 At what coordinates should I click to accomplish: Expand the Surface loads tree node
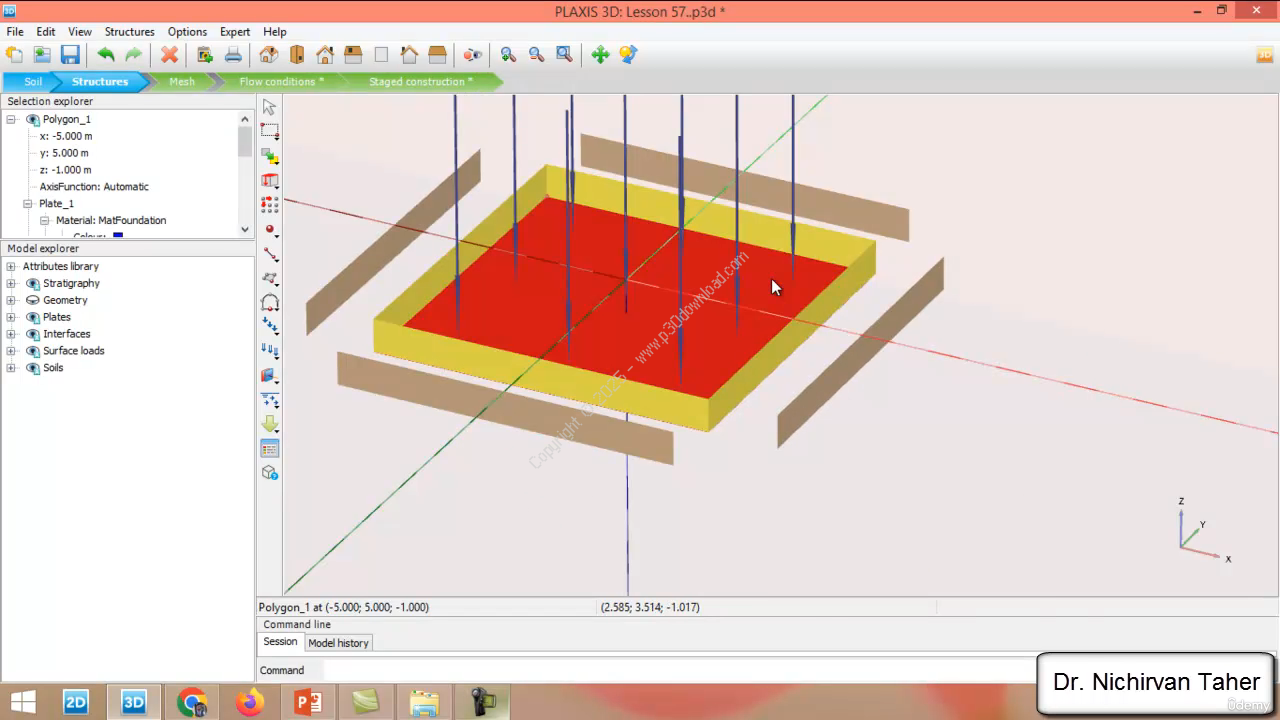click(x=11, y=351)
